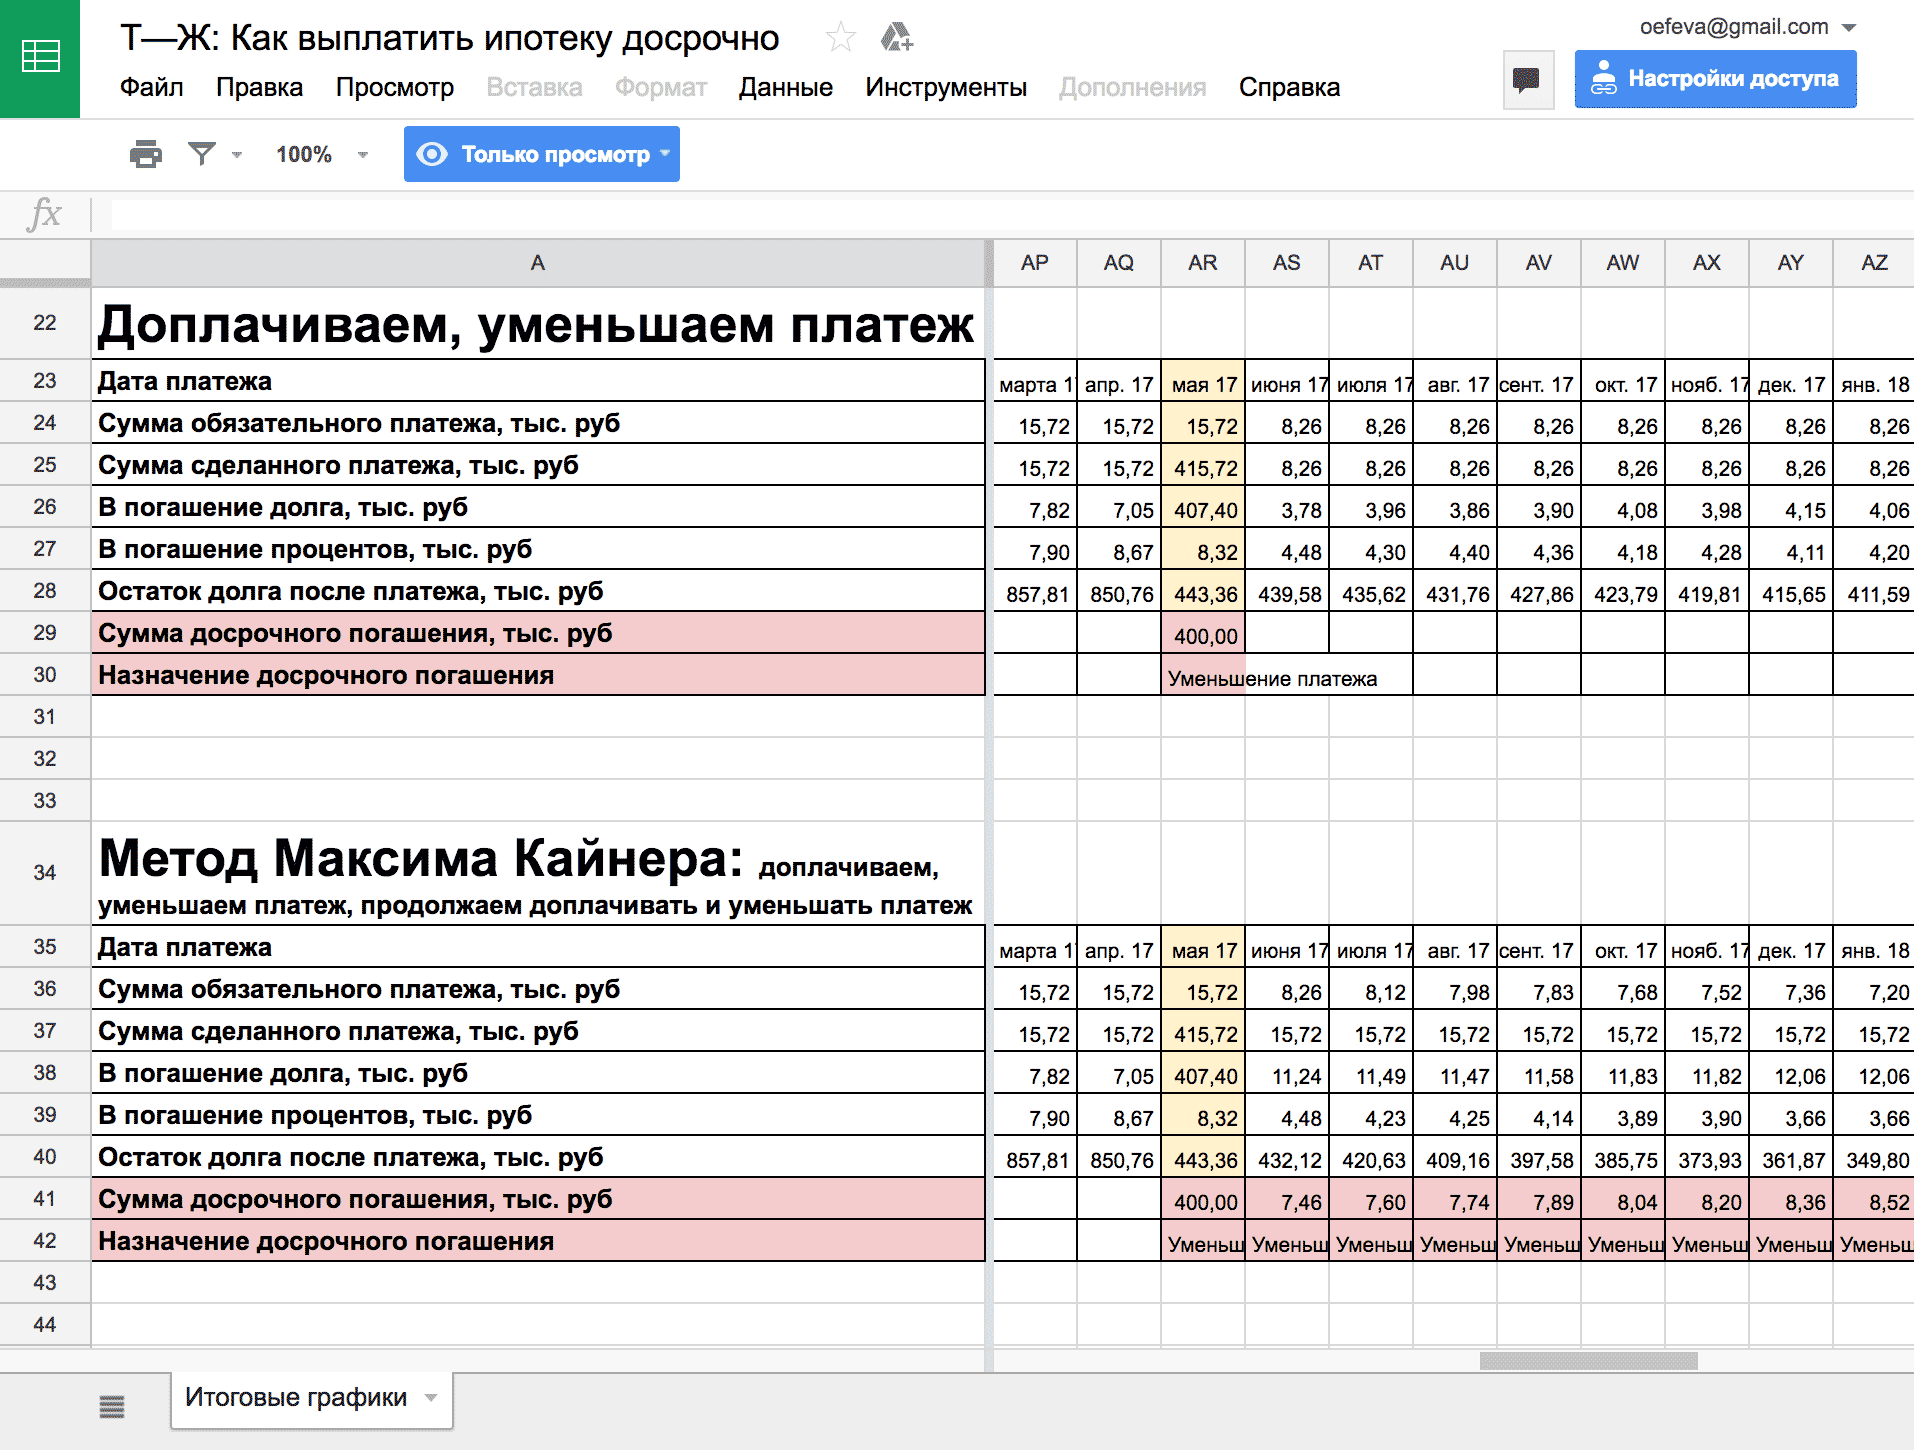Click the document title text
This screenshot has width=1914, height=1450.
(450, 39)
